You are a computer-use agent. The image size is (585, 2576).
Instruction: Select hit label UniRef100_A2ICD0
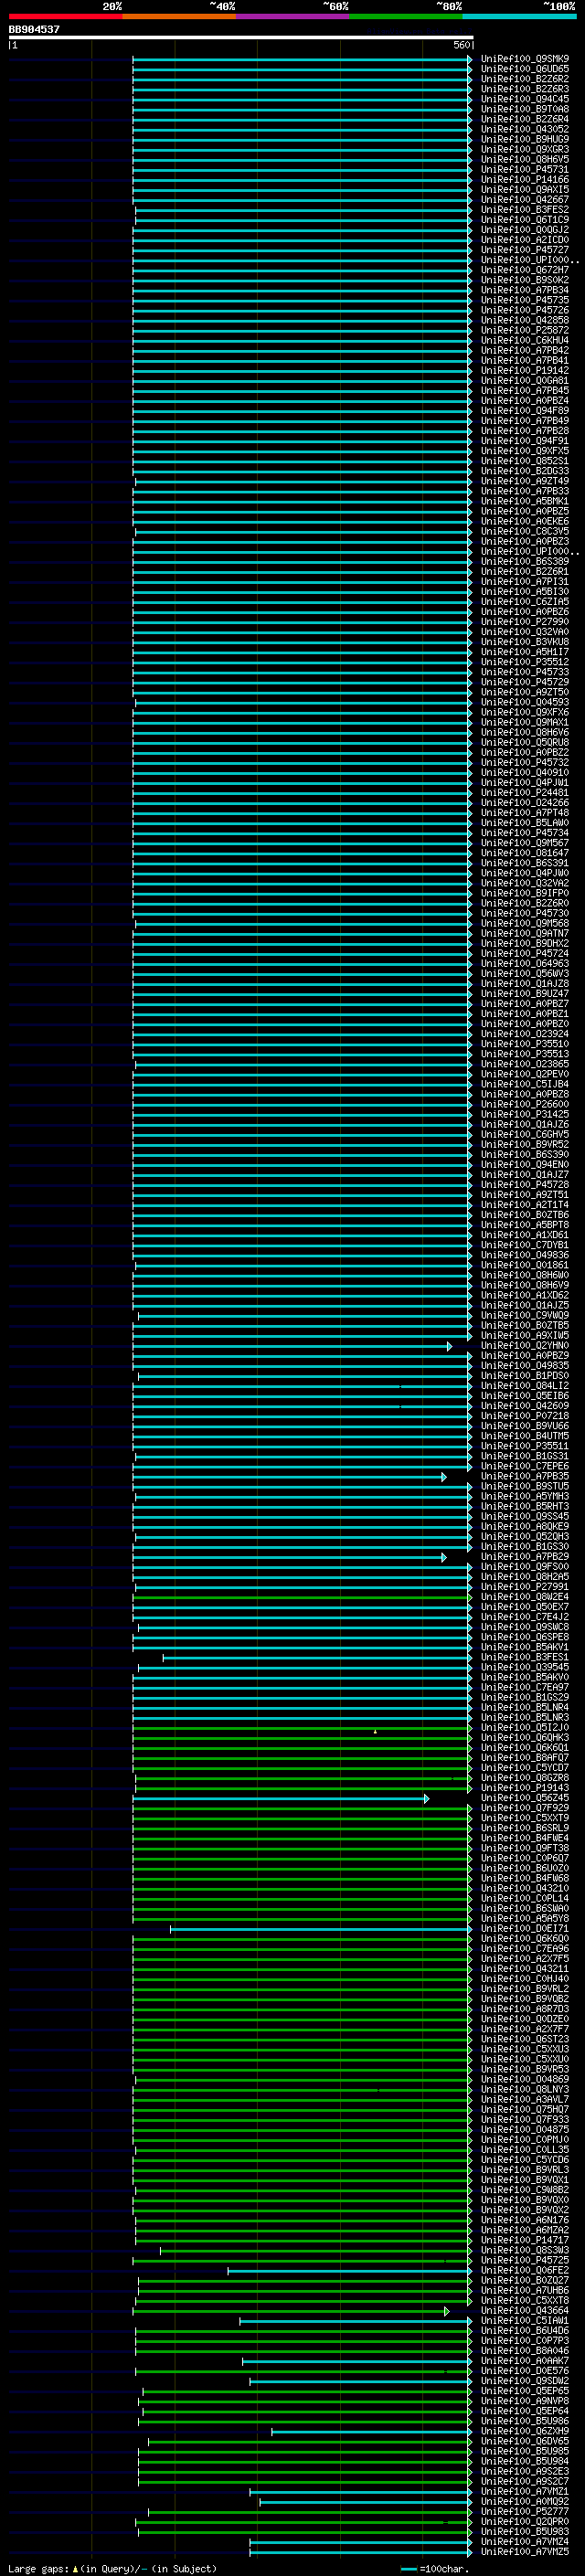[x=525, y=240]
